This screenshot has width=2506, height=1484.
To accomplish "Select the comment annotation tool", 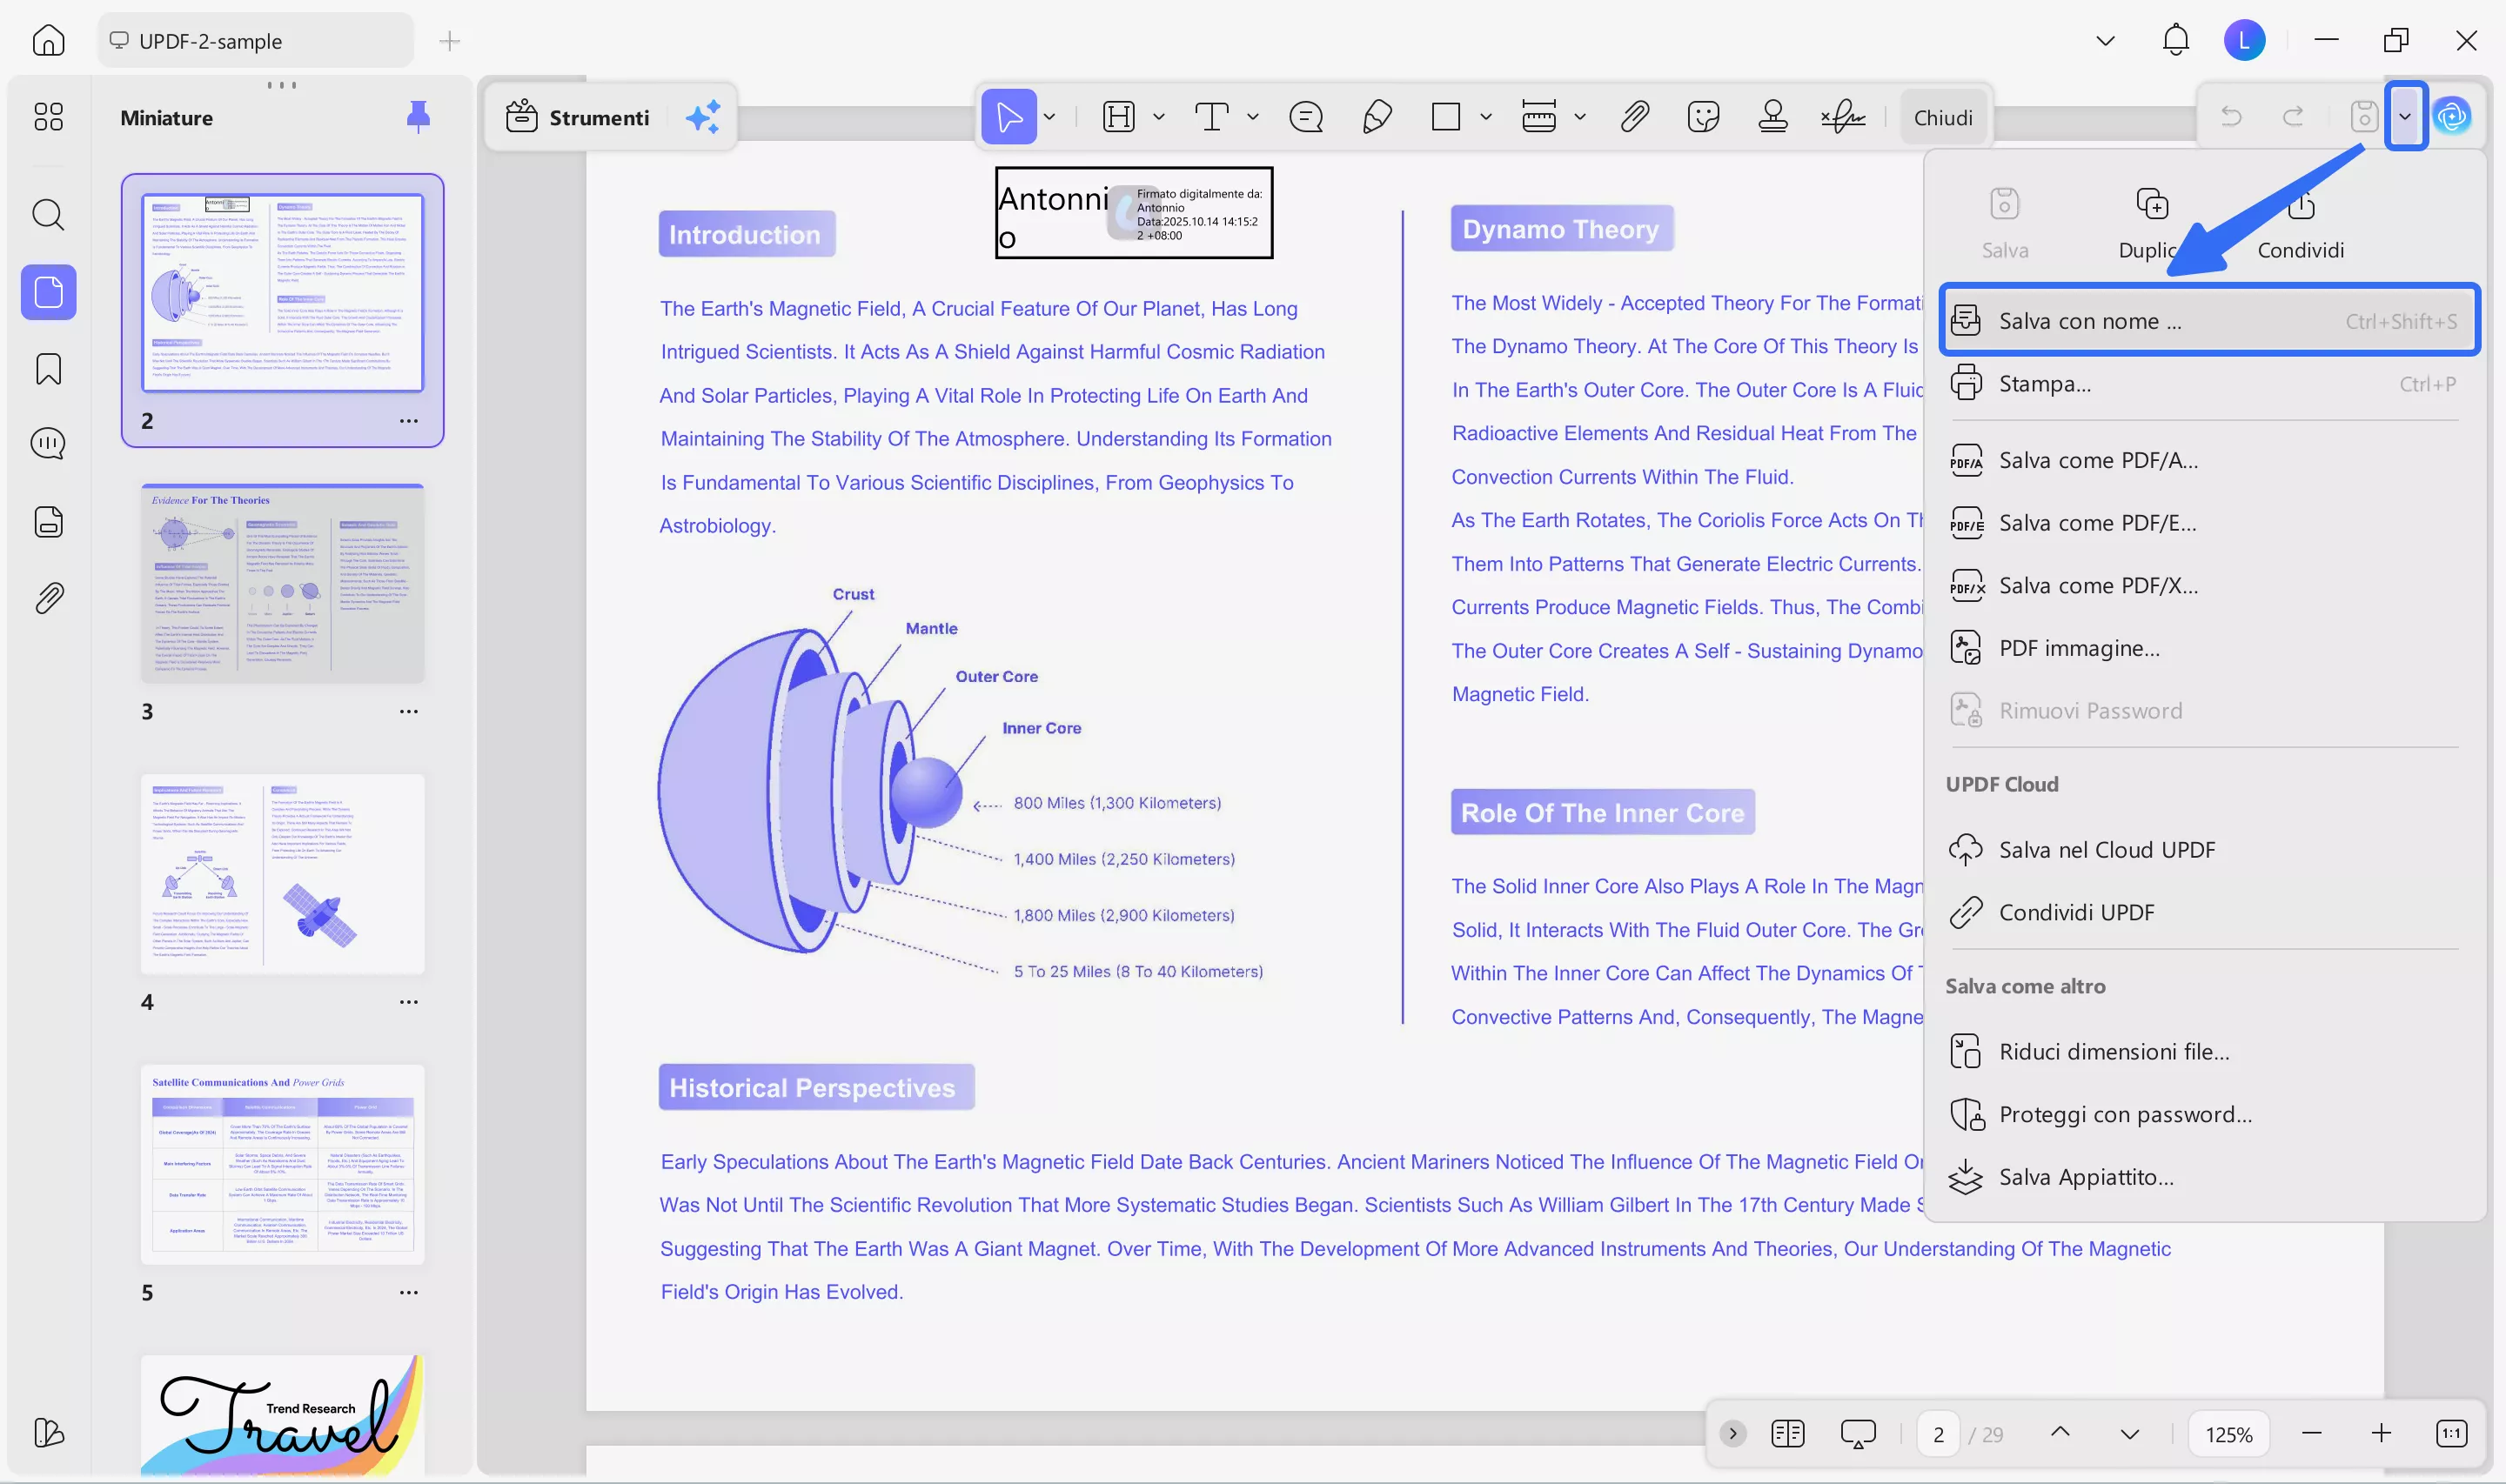I will coord(1305,117).
